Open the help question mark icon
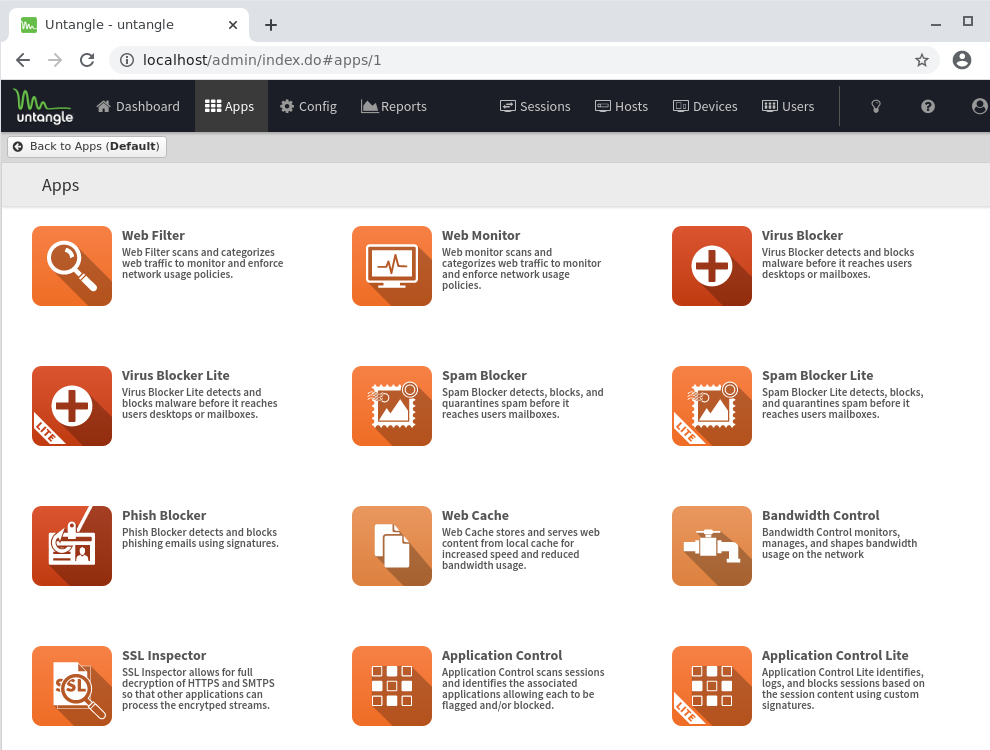This screenshot has width=990, height=750. pyautogui.click(x=927, y=106)
